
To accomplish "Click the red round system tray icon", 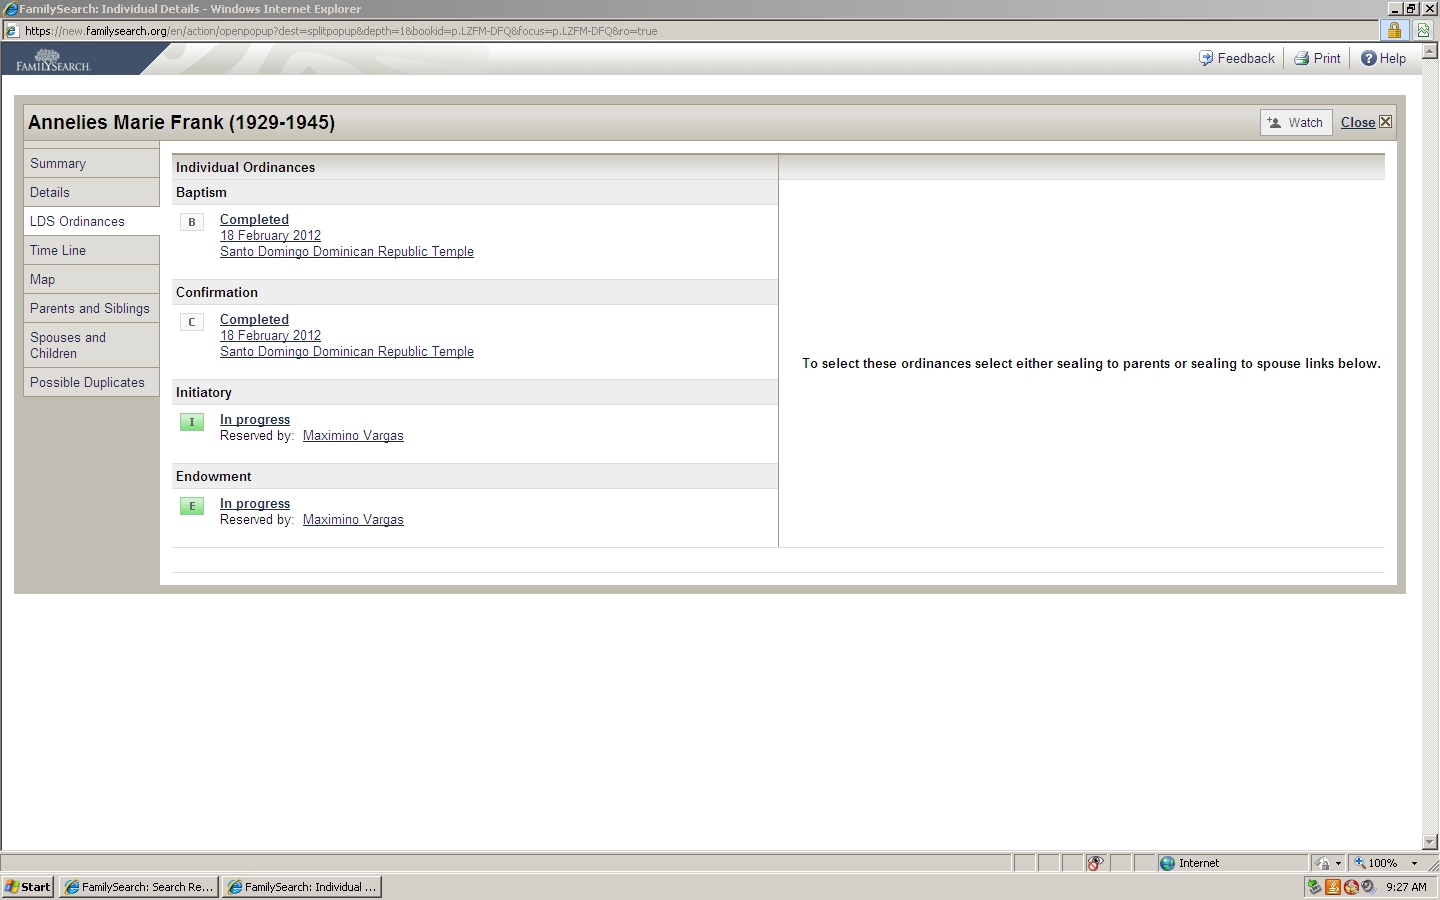I will coord(1351,887).
